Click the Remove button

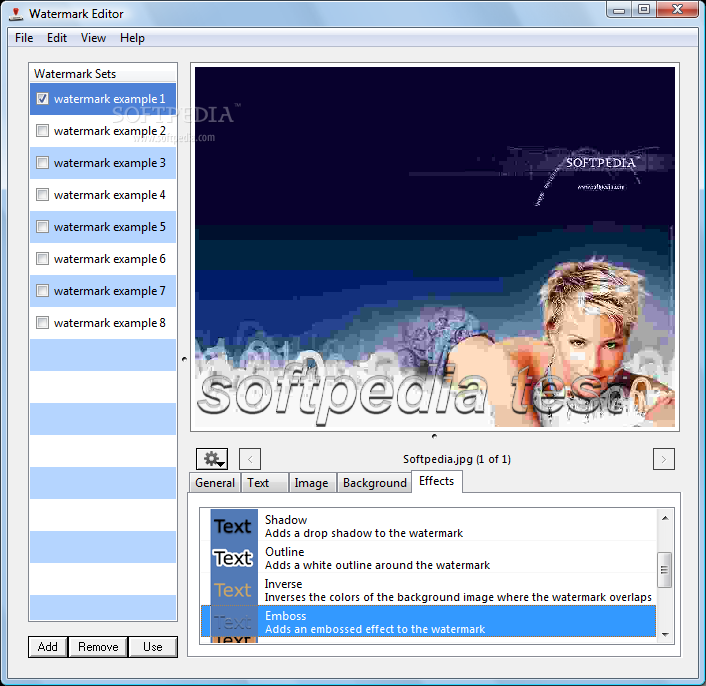pyautogui.click(x=98, y=647)
